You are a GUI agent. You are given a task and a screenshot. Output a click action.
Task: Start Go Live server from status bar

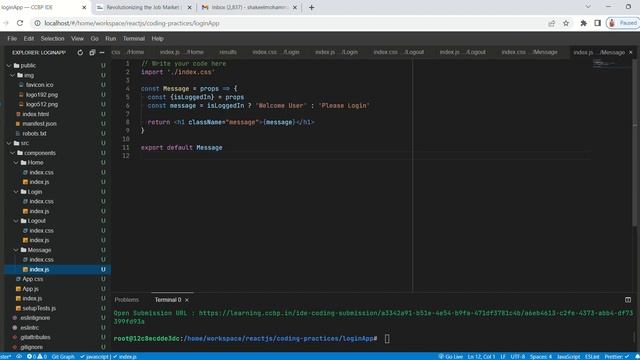tap(451, 356)
